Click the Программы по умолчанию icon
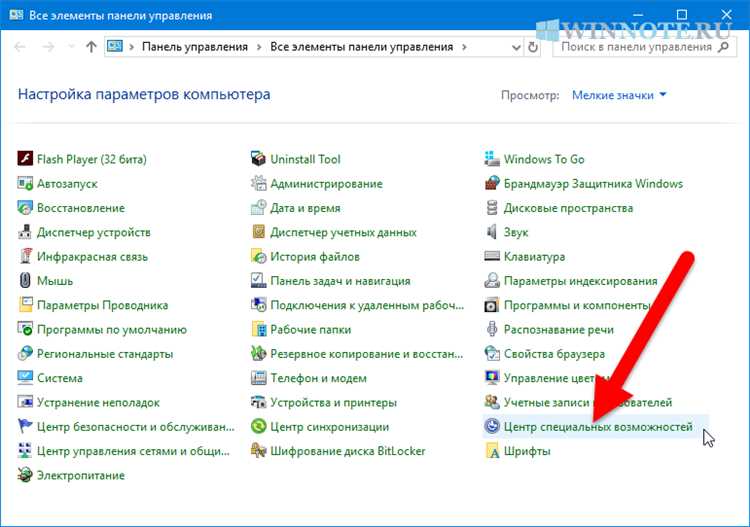The width and height of the screenshot is (750, 527). click(25, 329)
